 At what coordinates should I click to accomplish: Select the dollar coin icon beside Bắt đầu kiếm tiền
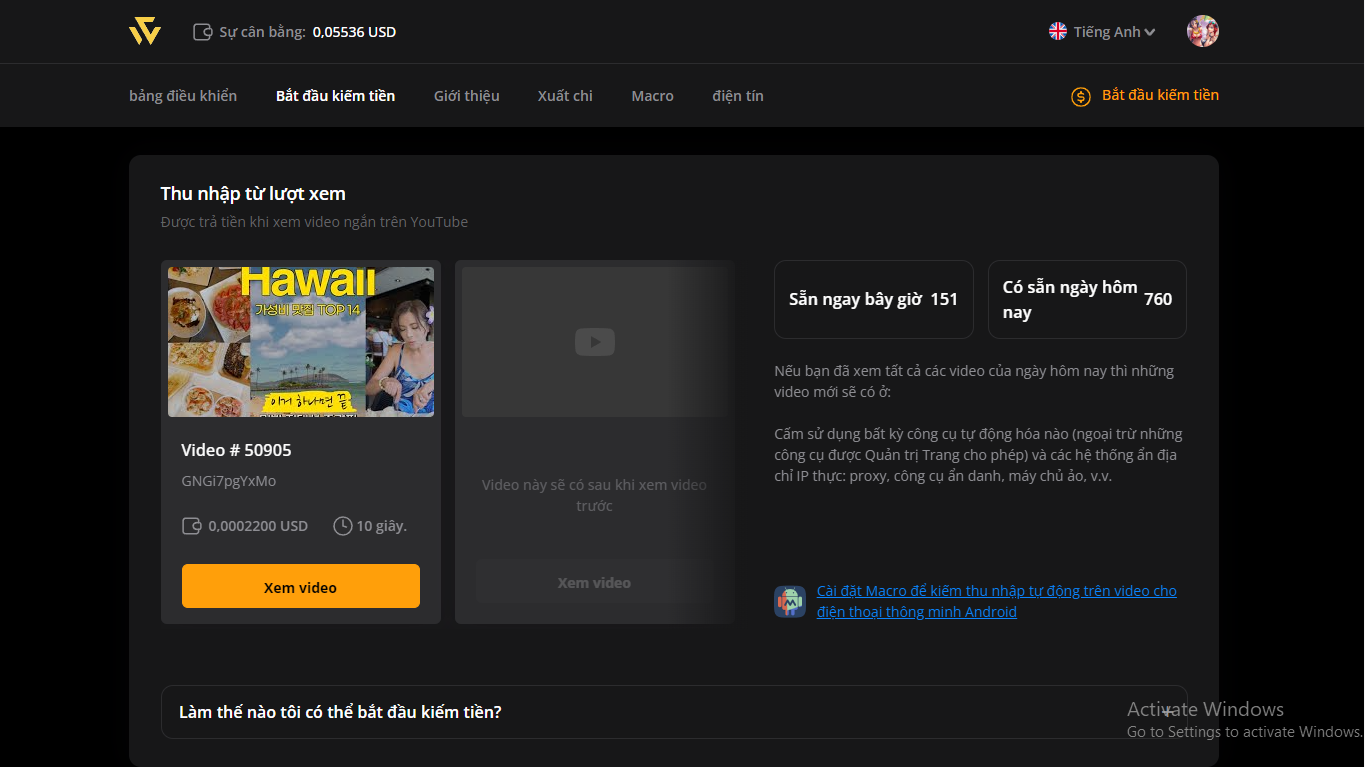[1080, 96]
